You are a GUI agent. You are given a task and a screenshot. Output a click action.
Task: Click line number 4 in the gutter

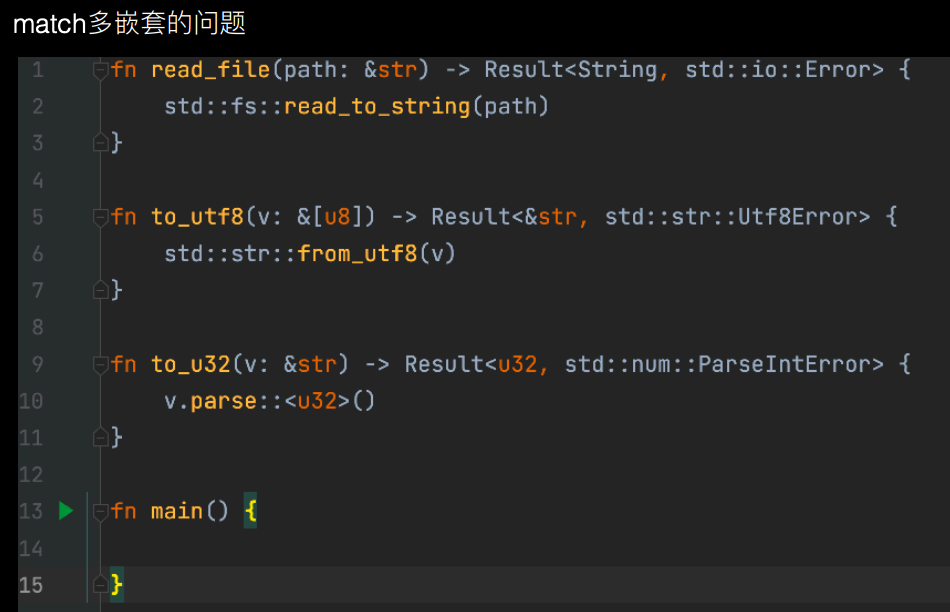tap(37, 180)
